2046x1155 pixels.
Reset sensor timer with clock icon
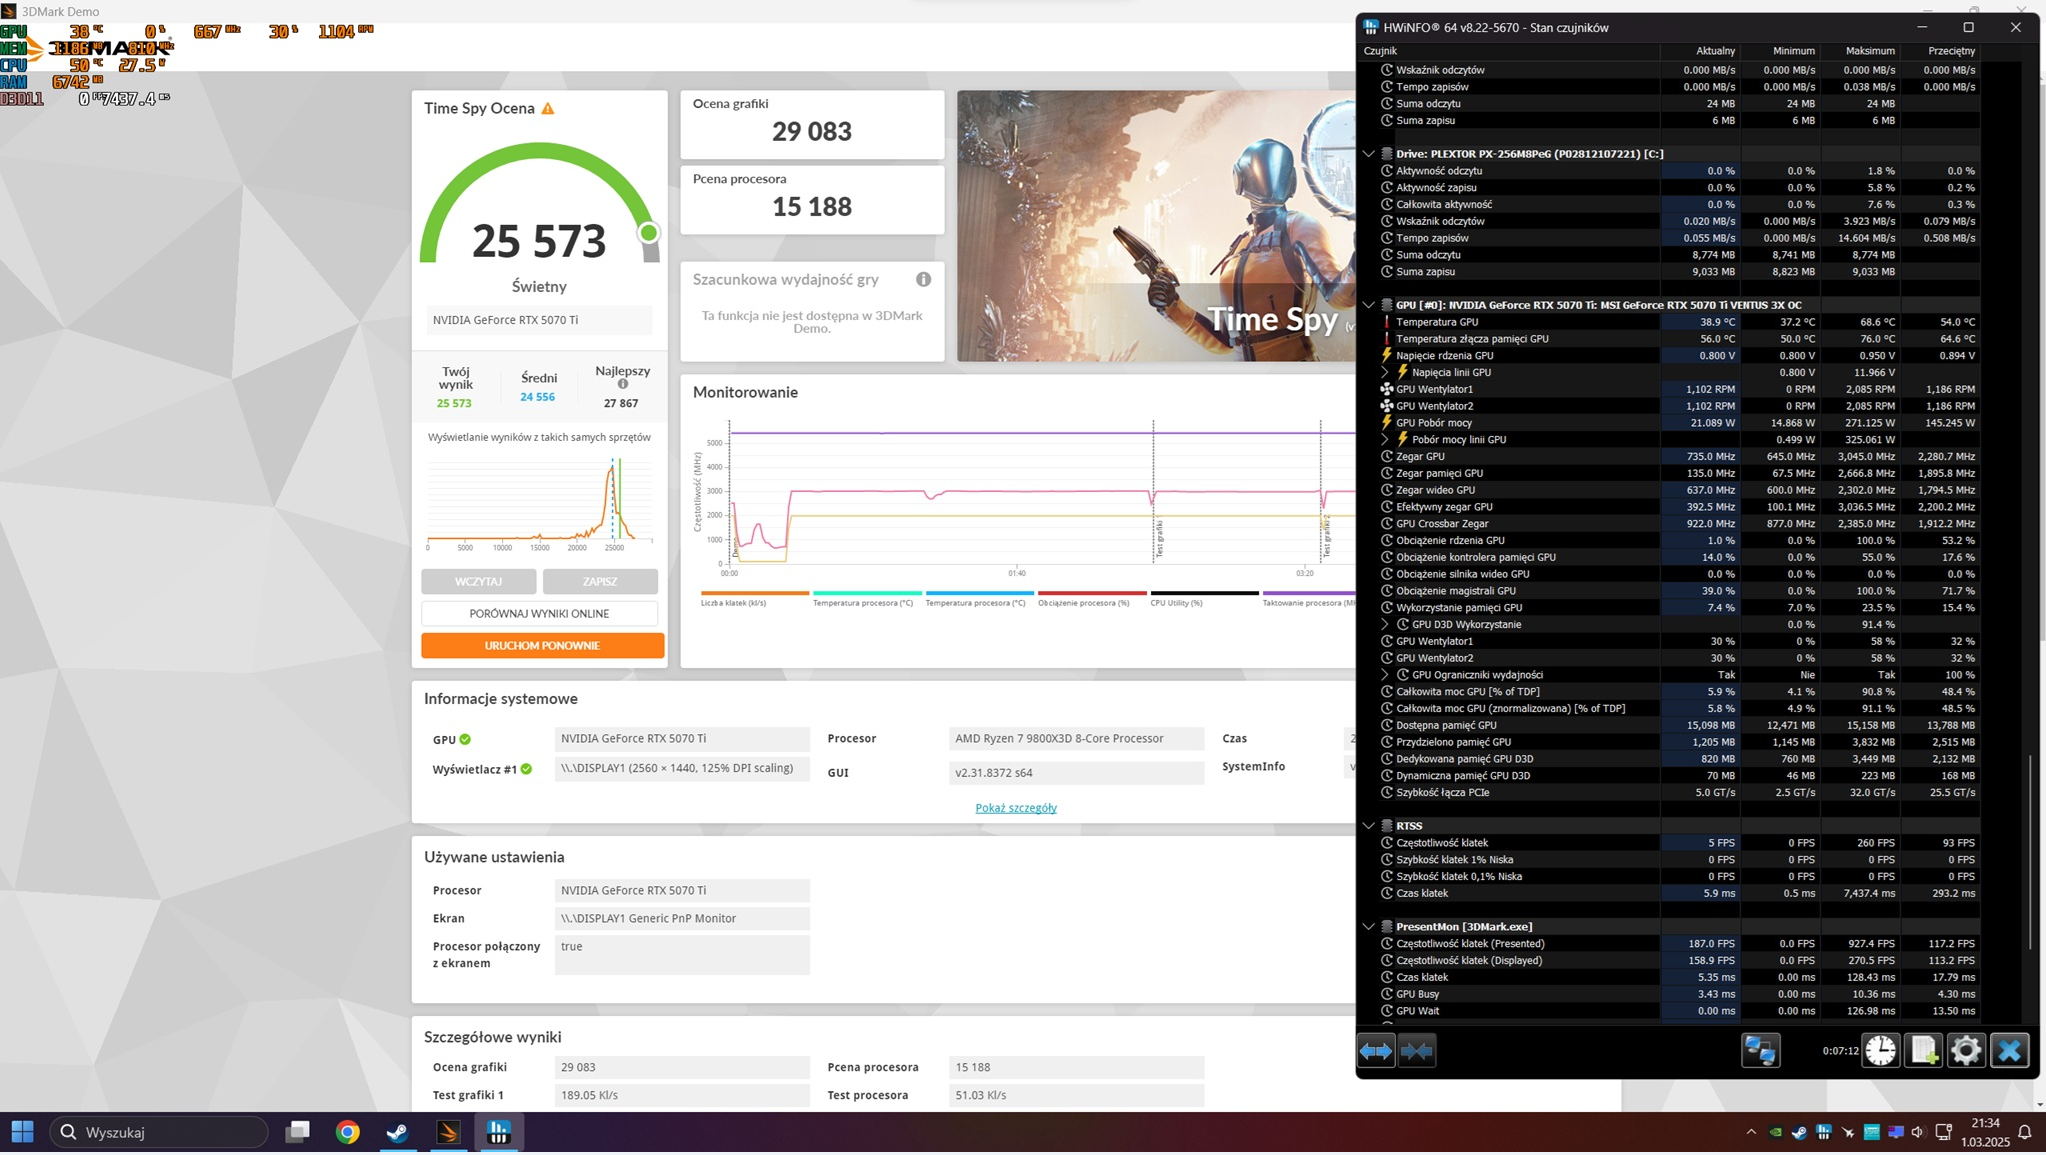coord(1880,1051)
